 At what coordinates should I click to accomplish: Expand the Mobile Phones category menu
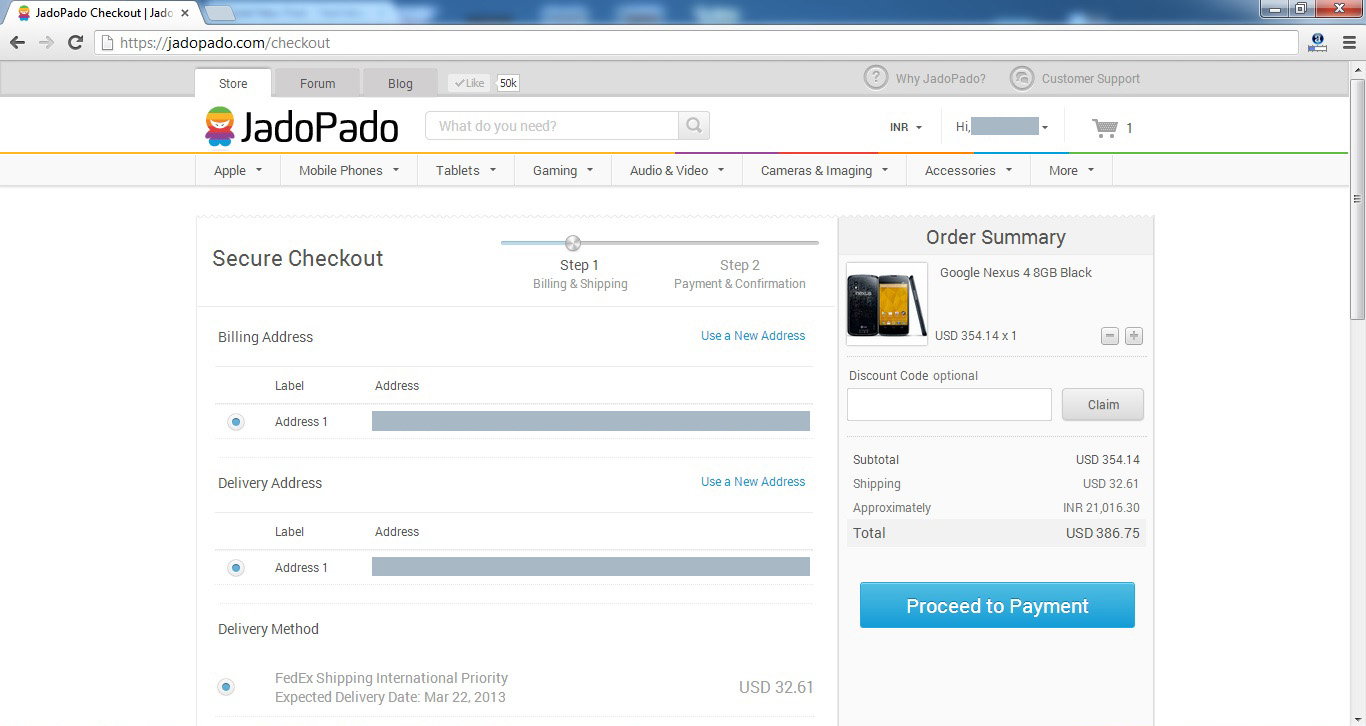coord(349,170)
